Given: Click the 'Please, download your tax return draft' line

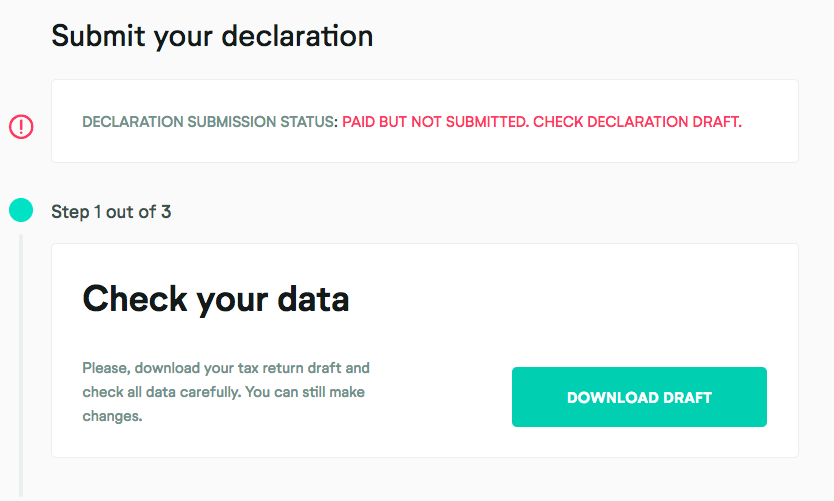Looking at the screenshot, I should pyautogui.click(x=226, y=368).
